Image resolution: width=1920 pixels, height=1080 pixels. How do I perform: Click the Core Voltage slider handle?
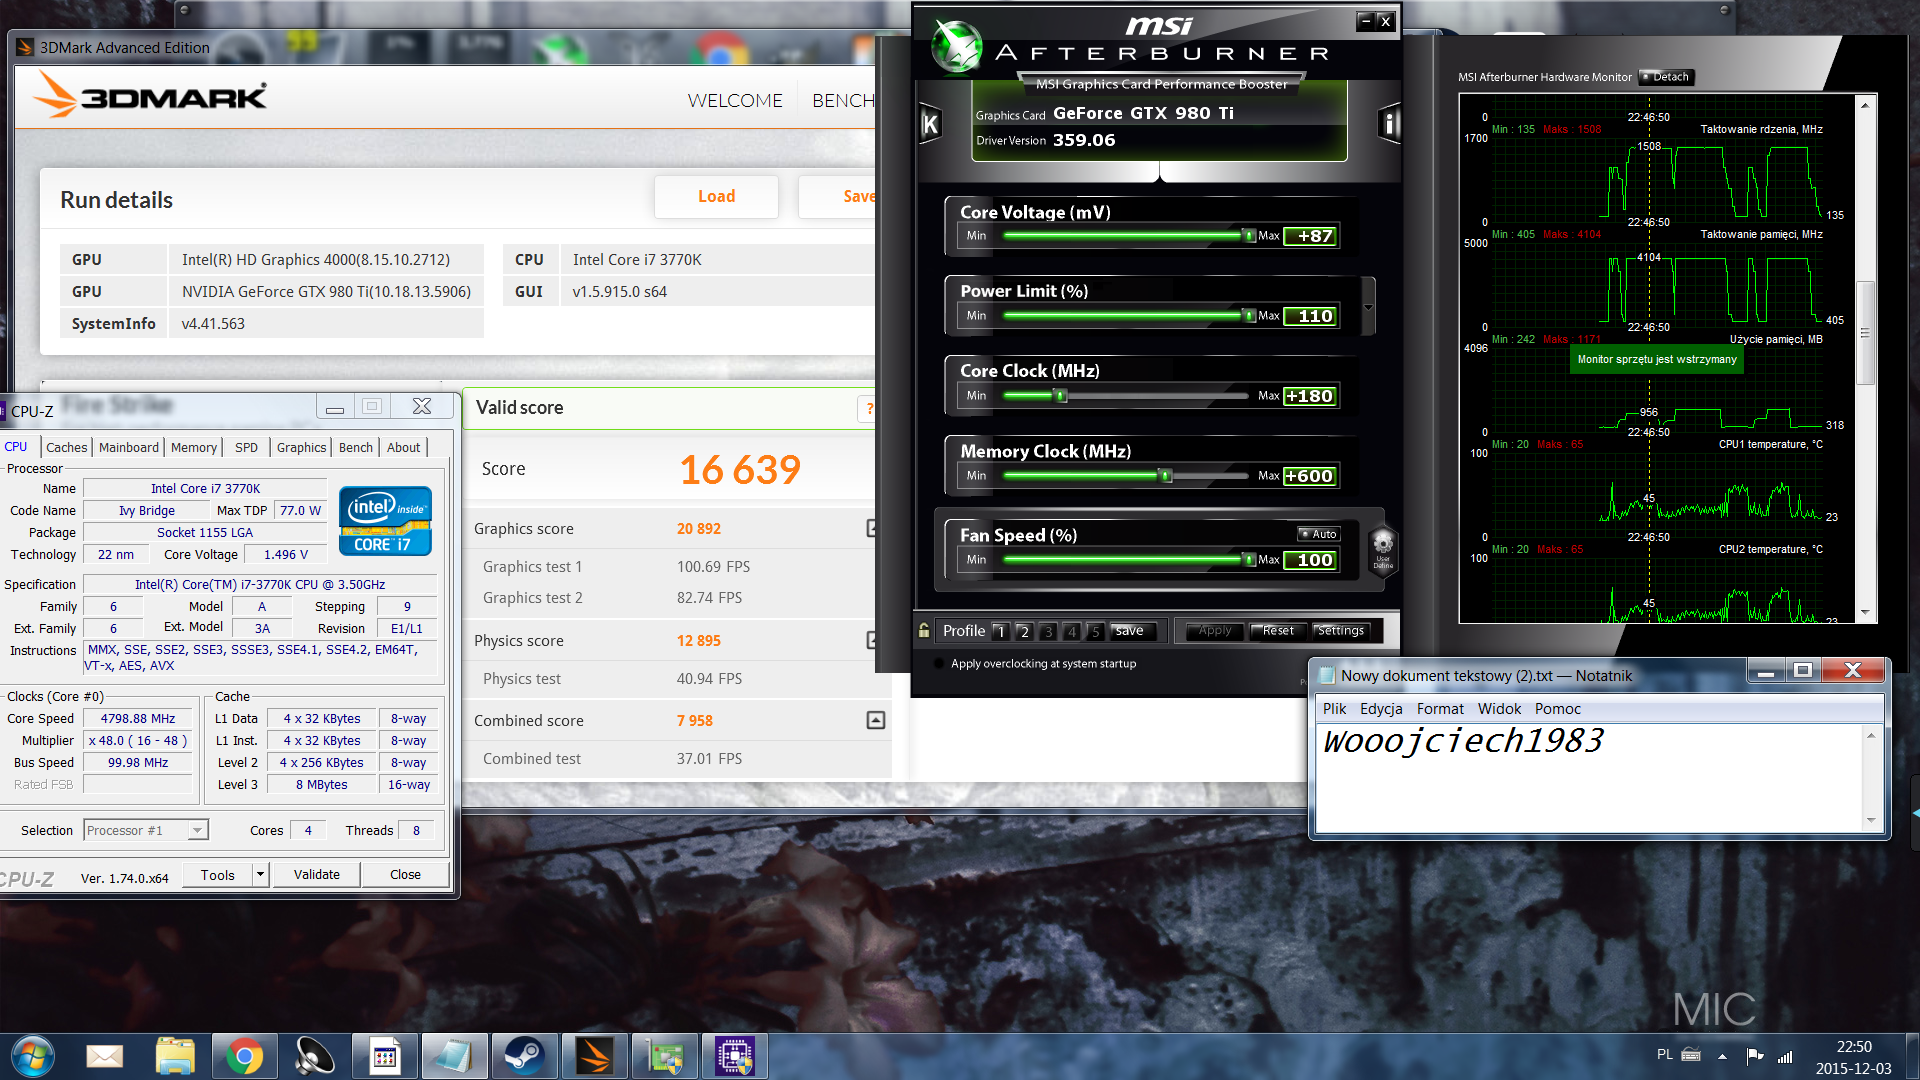tap(1249, 236)
